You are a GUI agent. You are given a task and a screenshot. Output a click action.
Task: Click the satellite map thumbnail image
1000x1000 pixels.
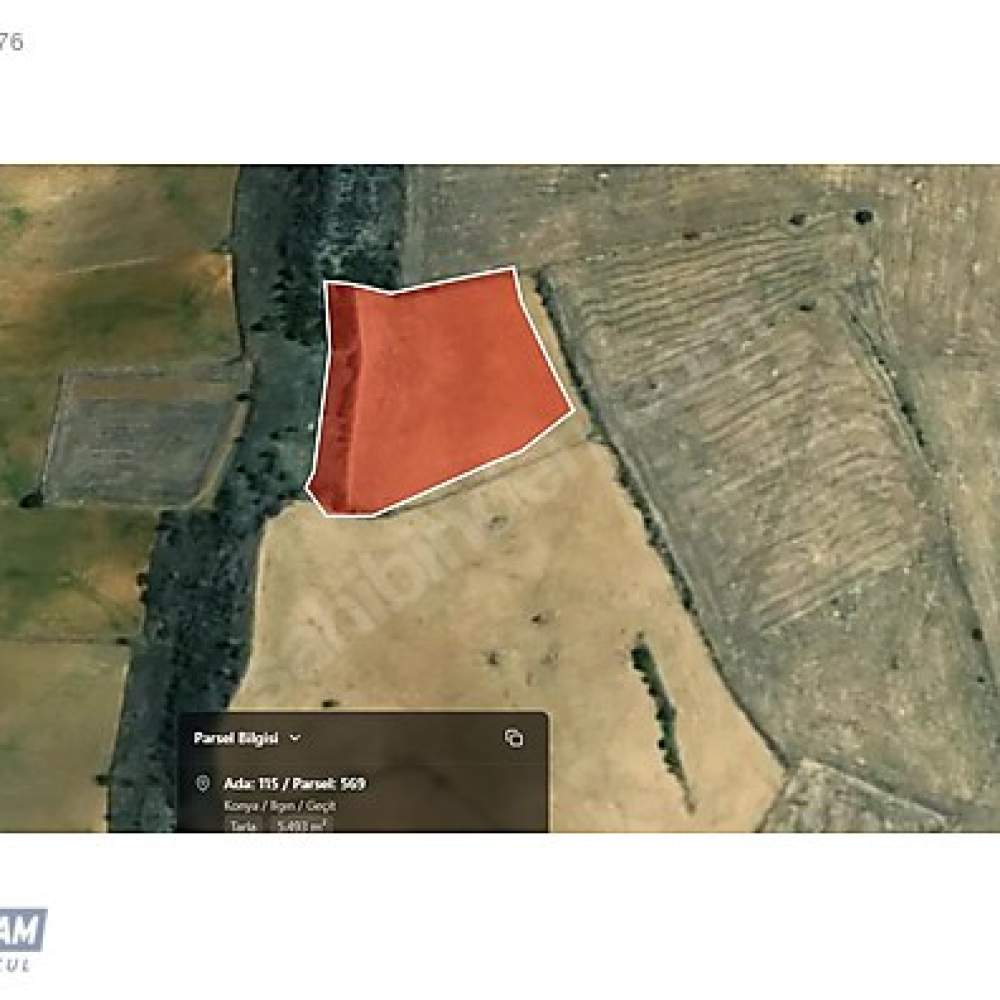pos(500,498)
